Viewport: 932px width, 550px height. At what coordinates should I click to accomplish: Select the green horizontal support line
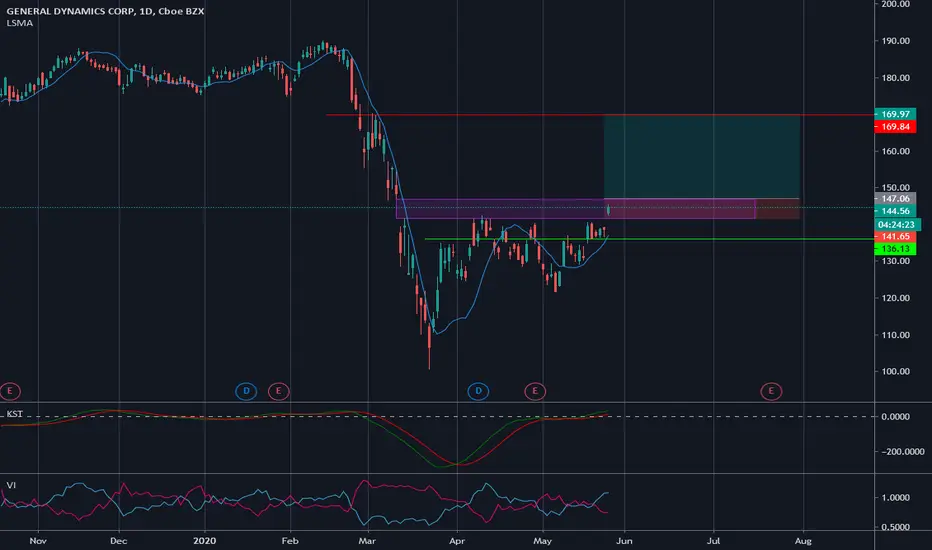tap(650, 239)
